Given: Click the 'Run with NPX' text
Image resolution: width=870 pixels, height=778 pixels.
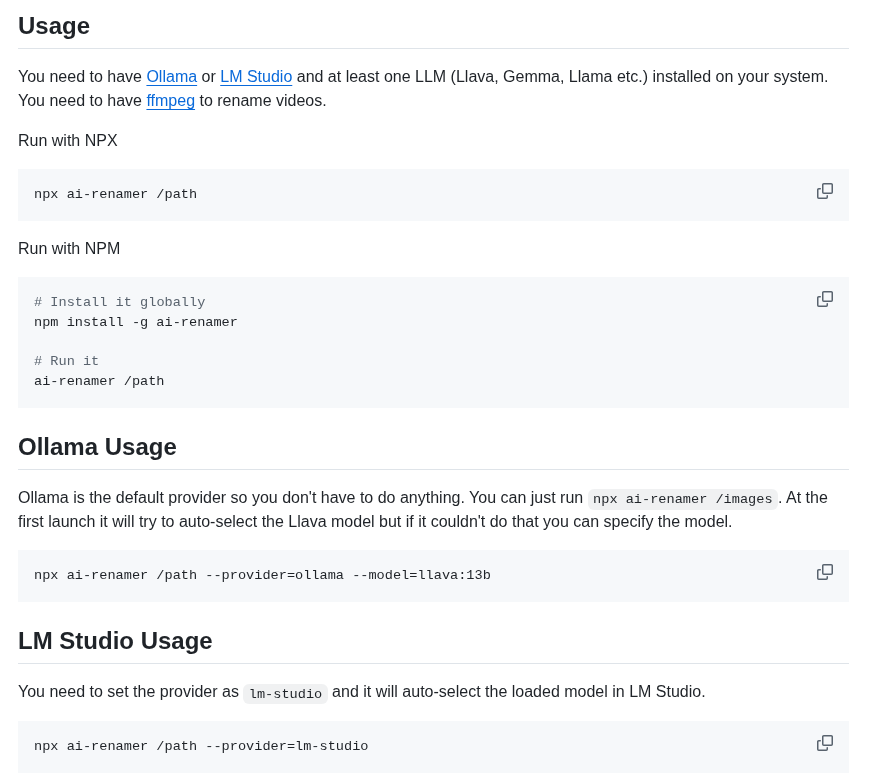Looking at the screenshot, I should 68,140.
